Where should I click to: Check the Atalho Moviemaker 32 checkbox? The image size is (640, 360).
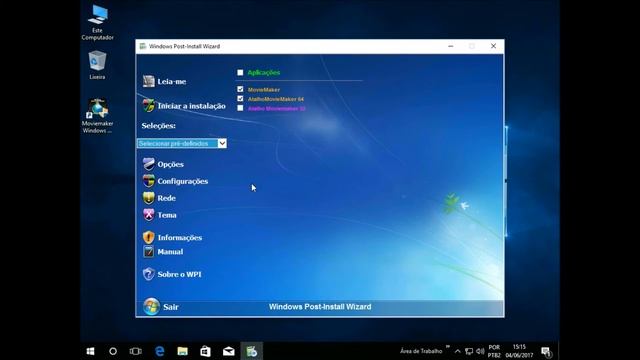point(240,108)
